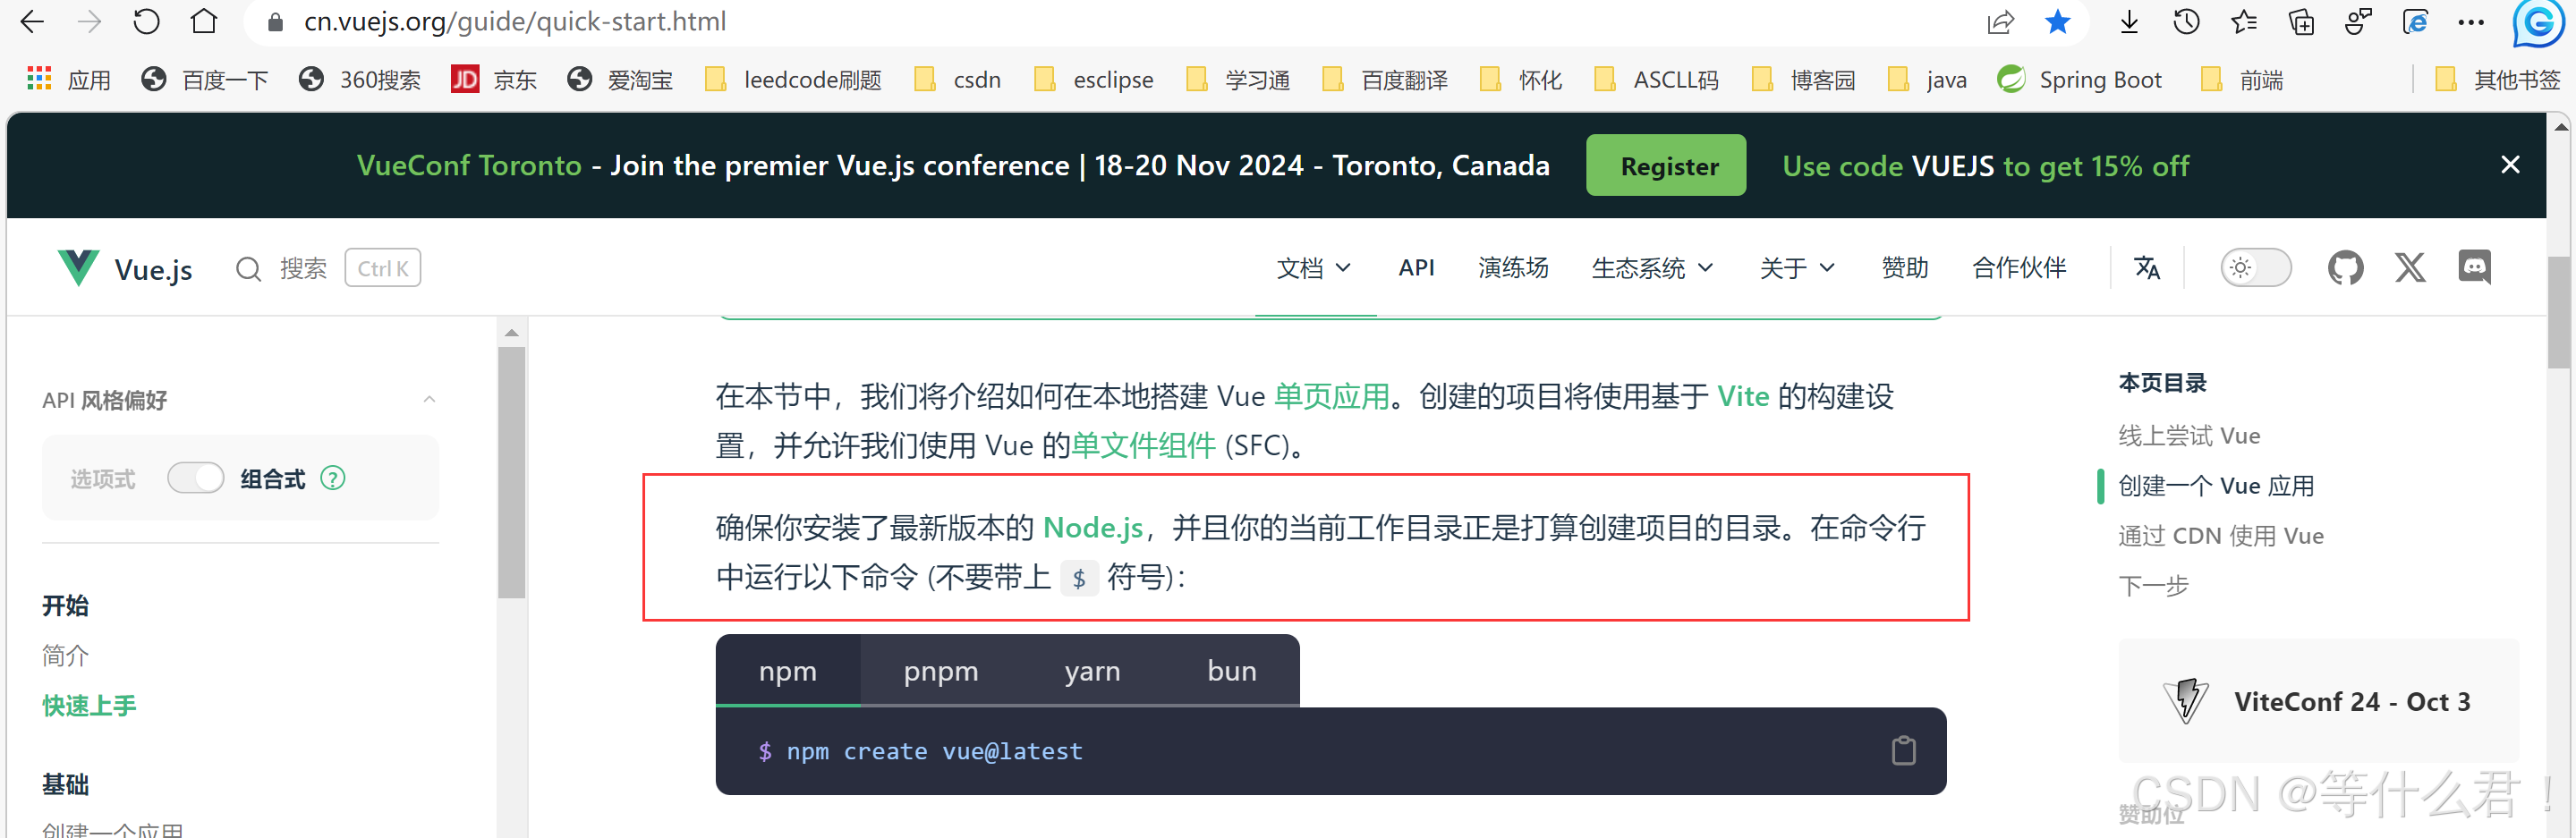Open the favorites list icon
The width and height of the screenshot is (2576, 838).
pos(2244,22)
